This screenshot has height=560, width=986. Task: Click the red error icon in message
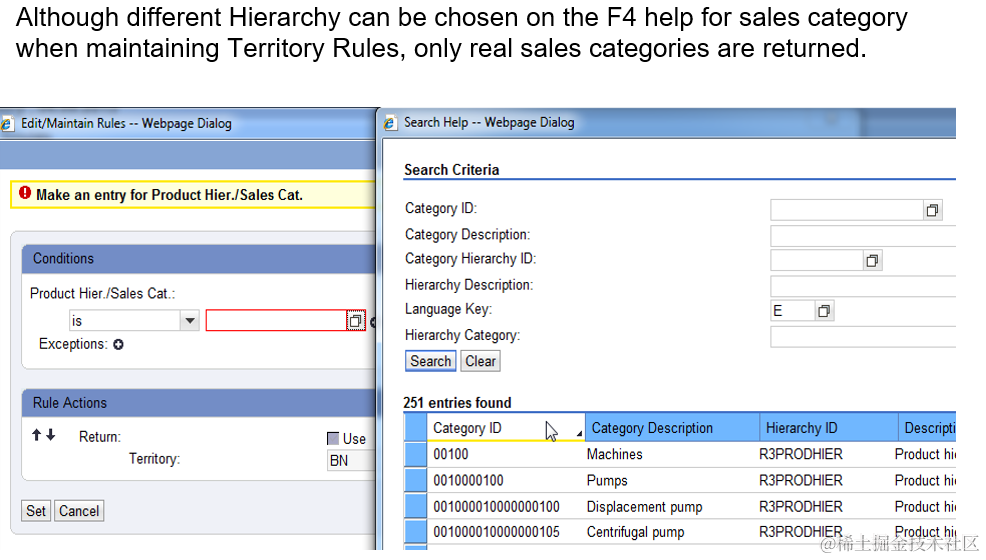pos(25,193)
